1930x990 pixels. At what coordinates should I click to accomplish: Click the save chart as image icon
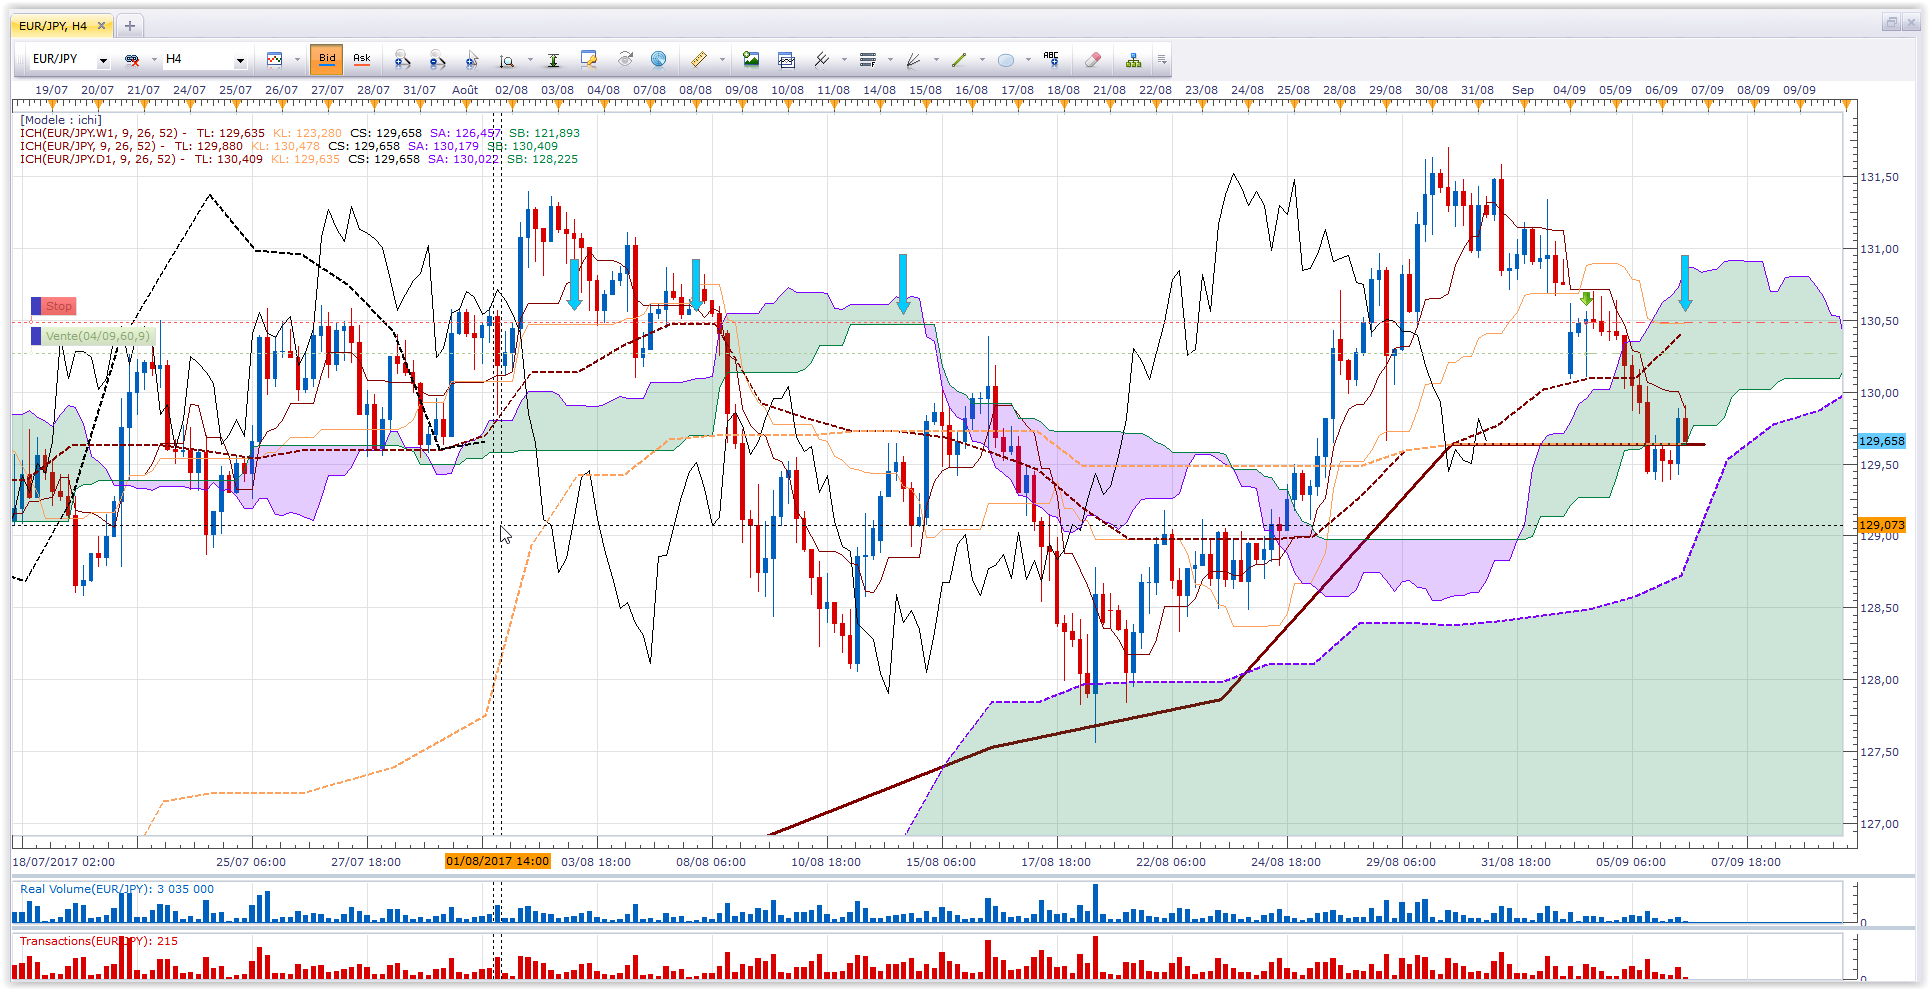pos(750,60)
